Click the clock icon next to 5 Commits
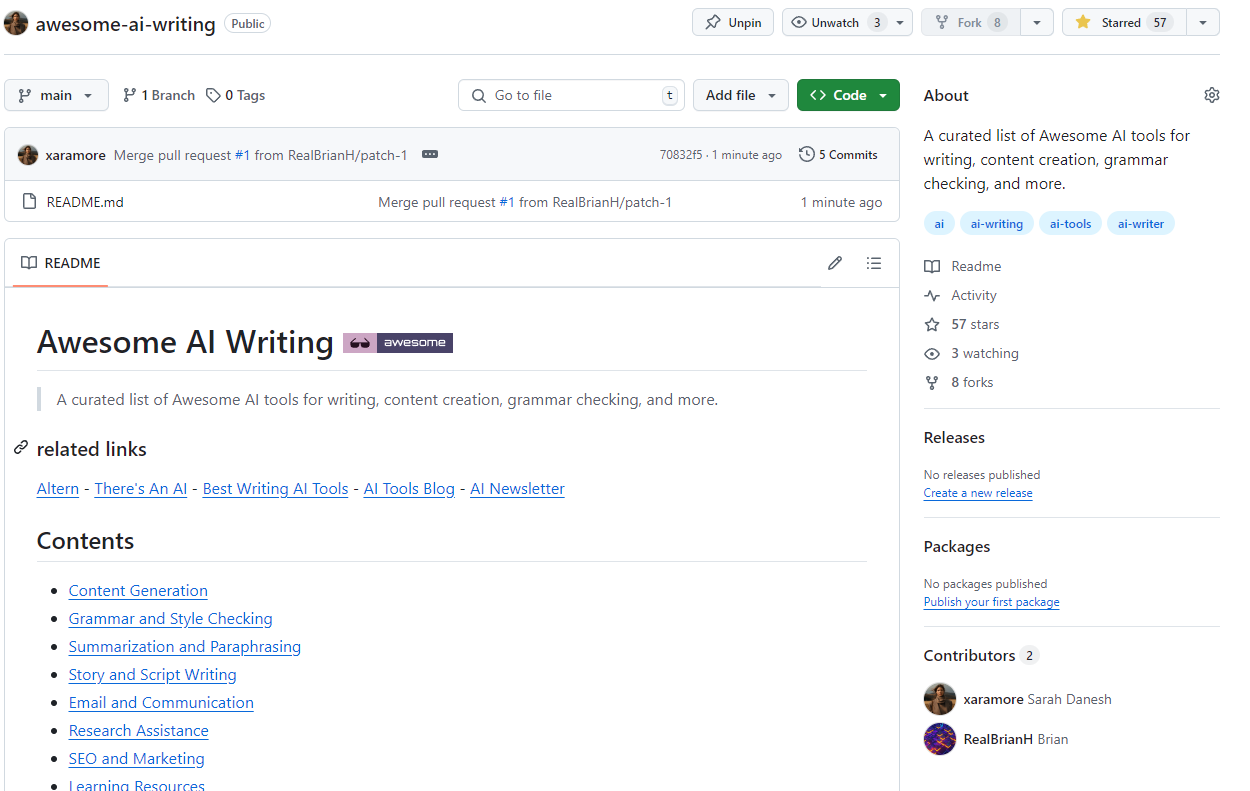Image resolution: width=1250 pixels, height=791 pixels. (807, 155)
